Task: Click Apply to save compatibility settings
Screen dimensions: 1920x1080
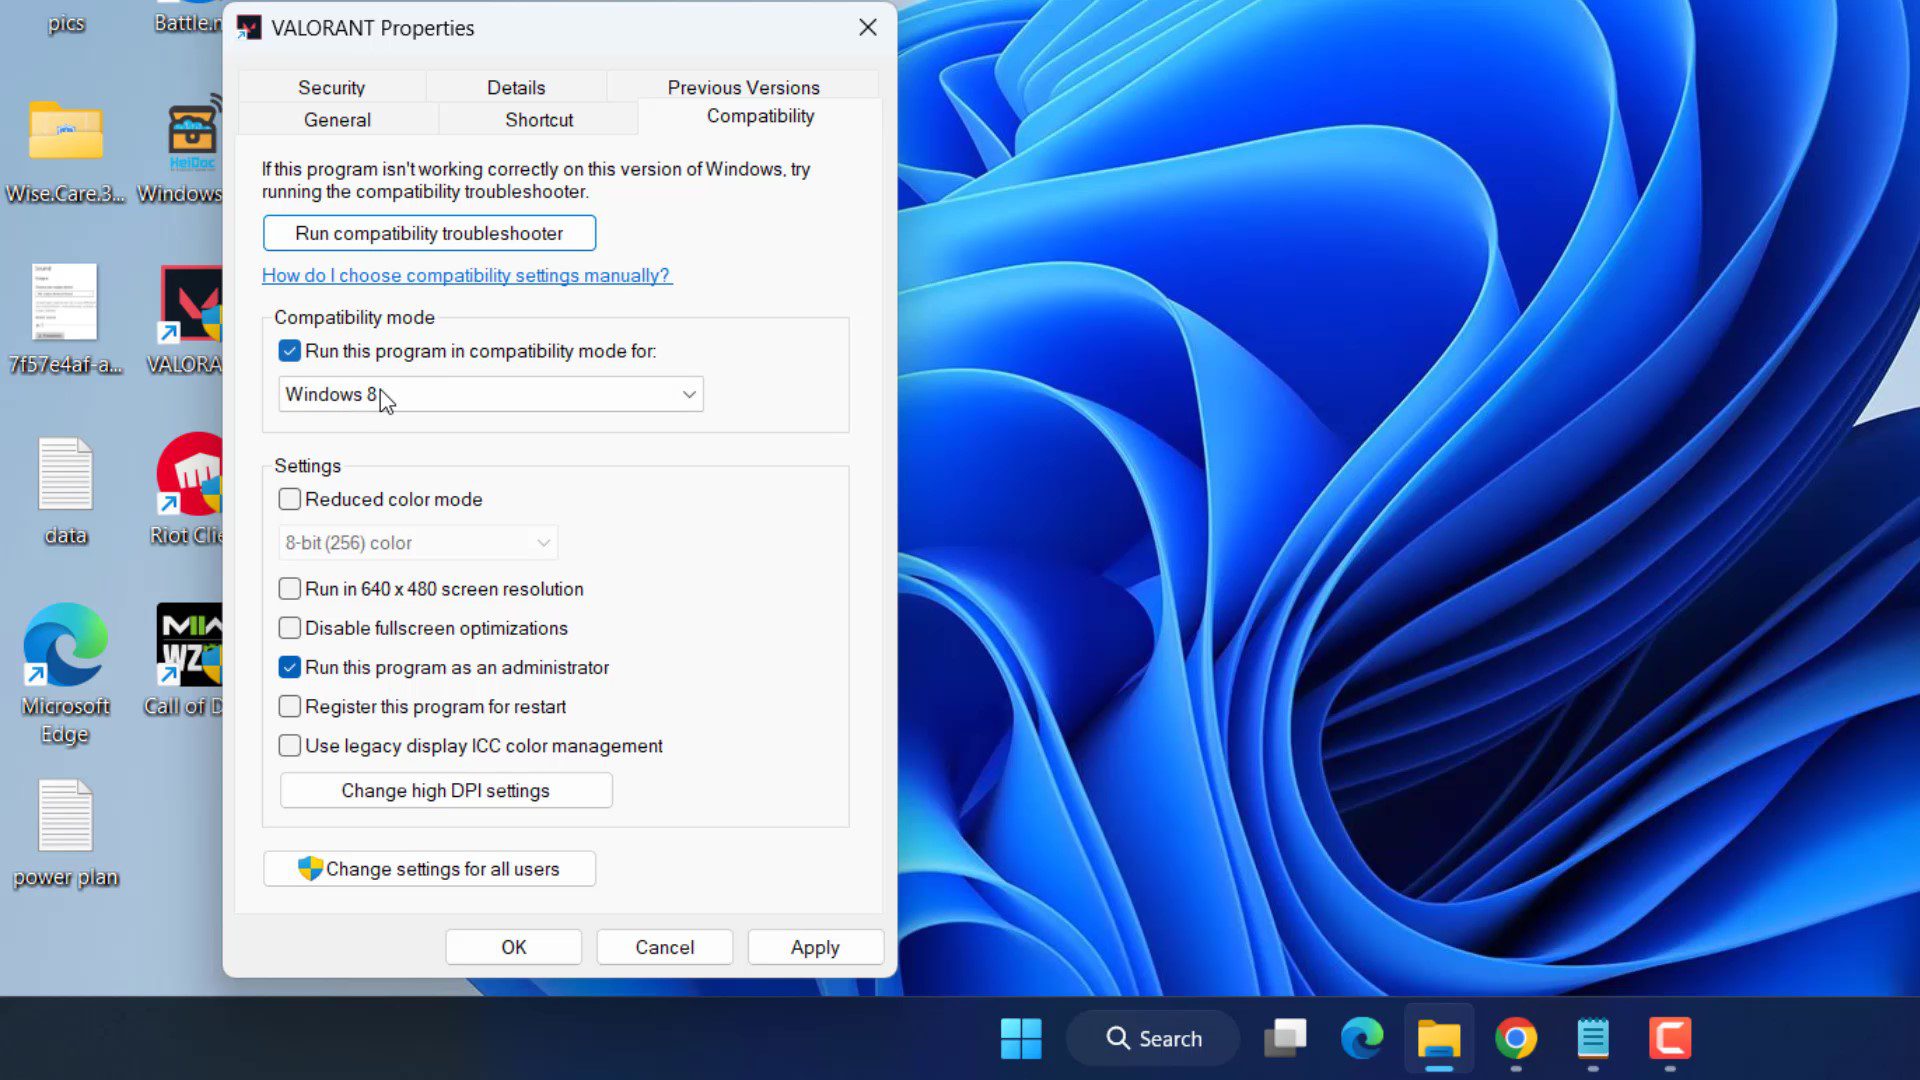Action: pyautogui.click(x=815, y=947)
